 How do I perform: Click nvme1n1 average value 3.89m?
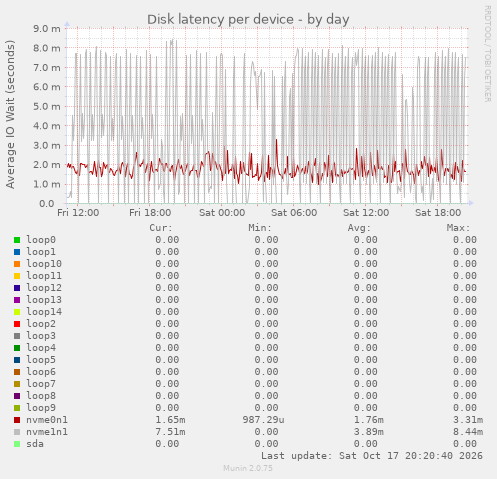pyautogui.click(x=369, y=432)
